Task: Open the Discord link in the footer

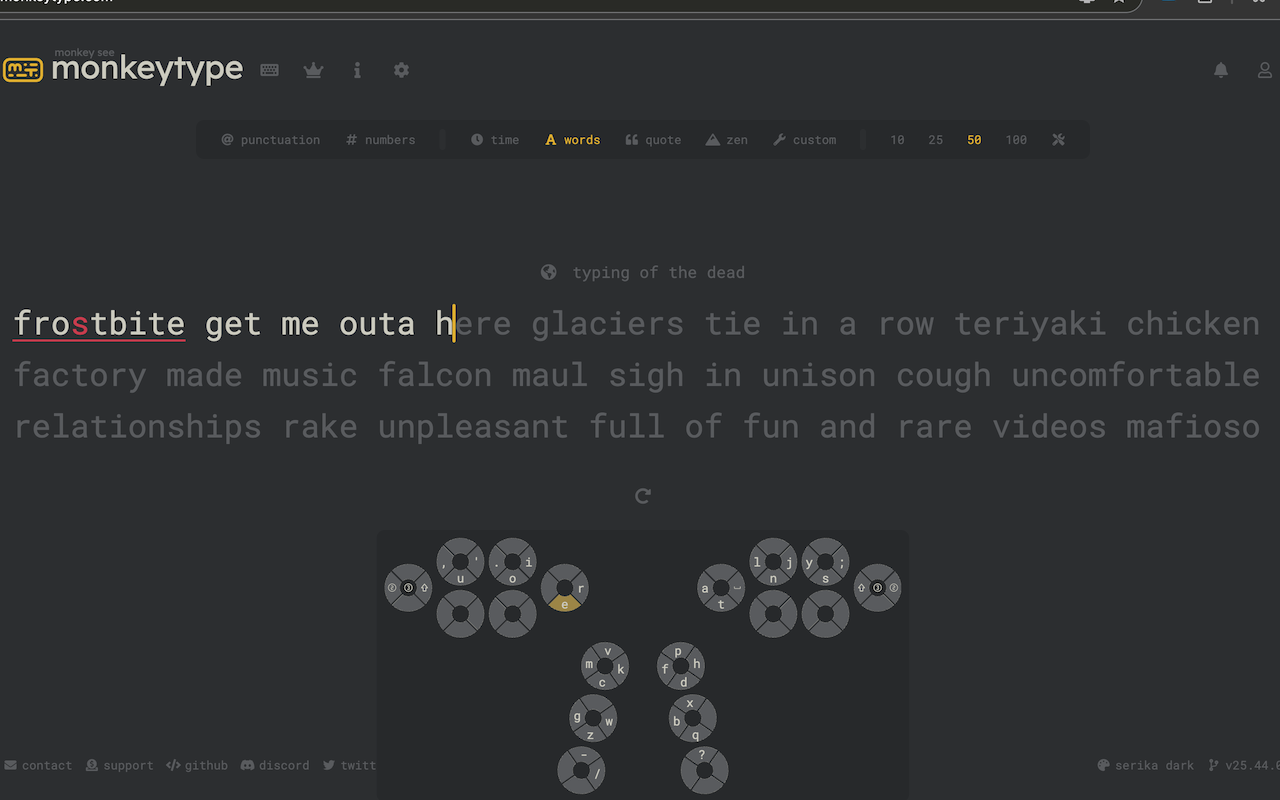Action: coord(275,765)
